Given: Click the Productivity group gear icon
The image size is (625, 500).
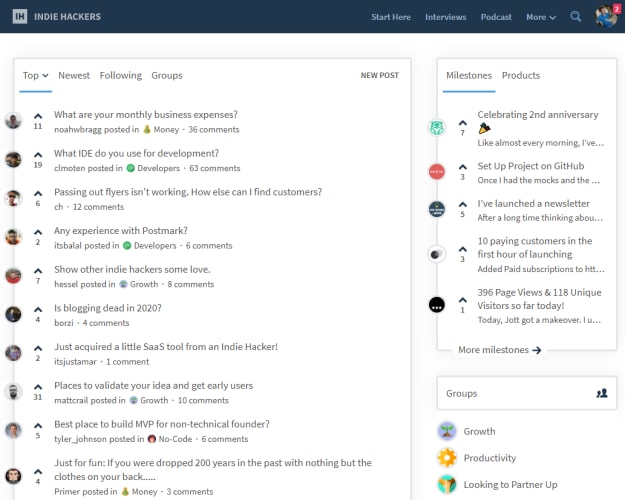Looking at the screenshot, I should 447,458.
